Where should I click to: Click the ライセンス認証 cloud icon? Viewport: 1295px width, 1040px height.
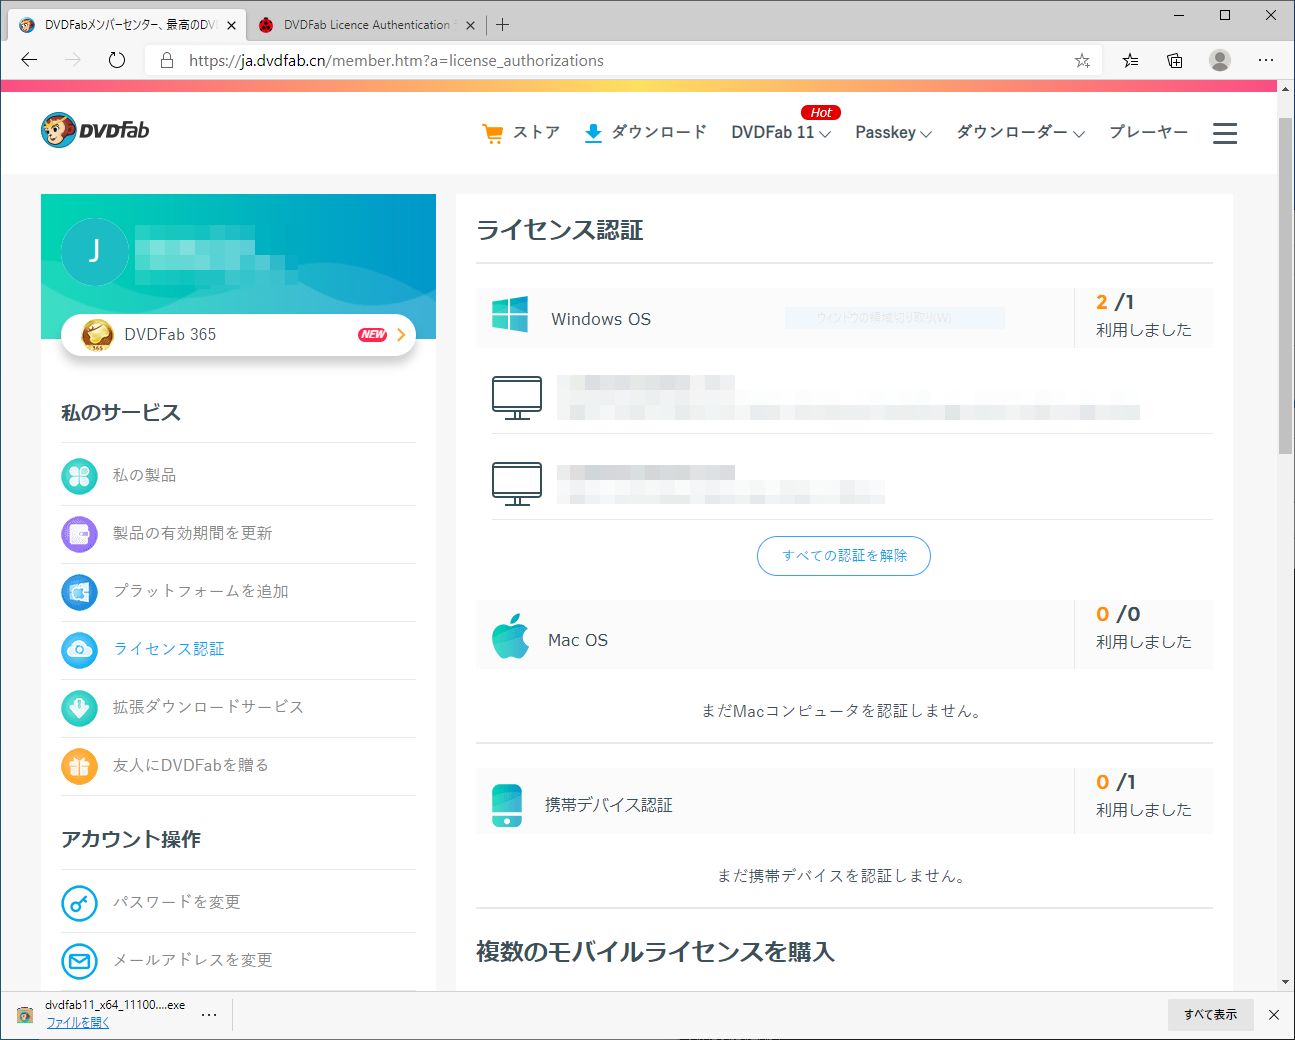80,650
